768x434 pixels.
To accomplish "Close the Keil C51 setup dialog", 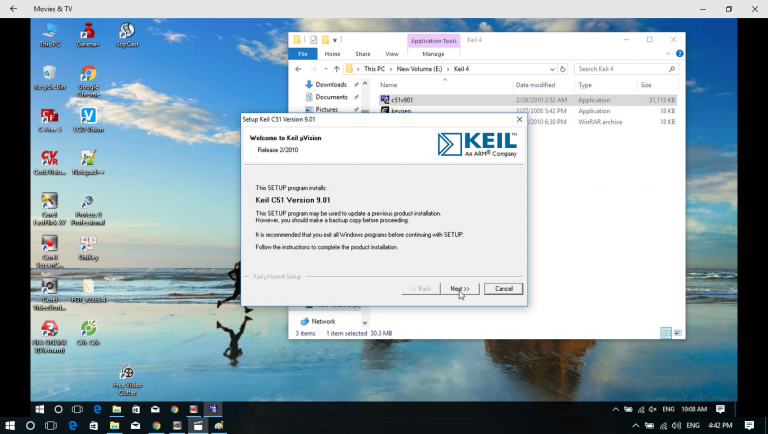I will click(x=519, y=119).
